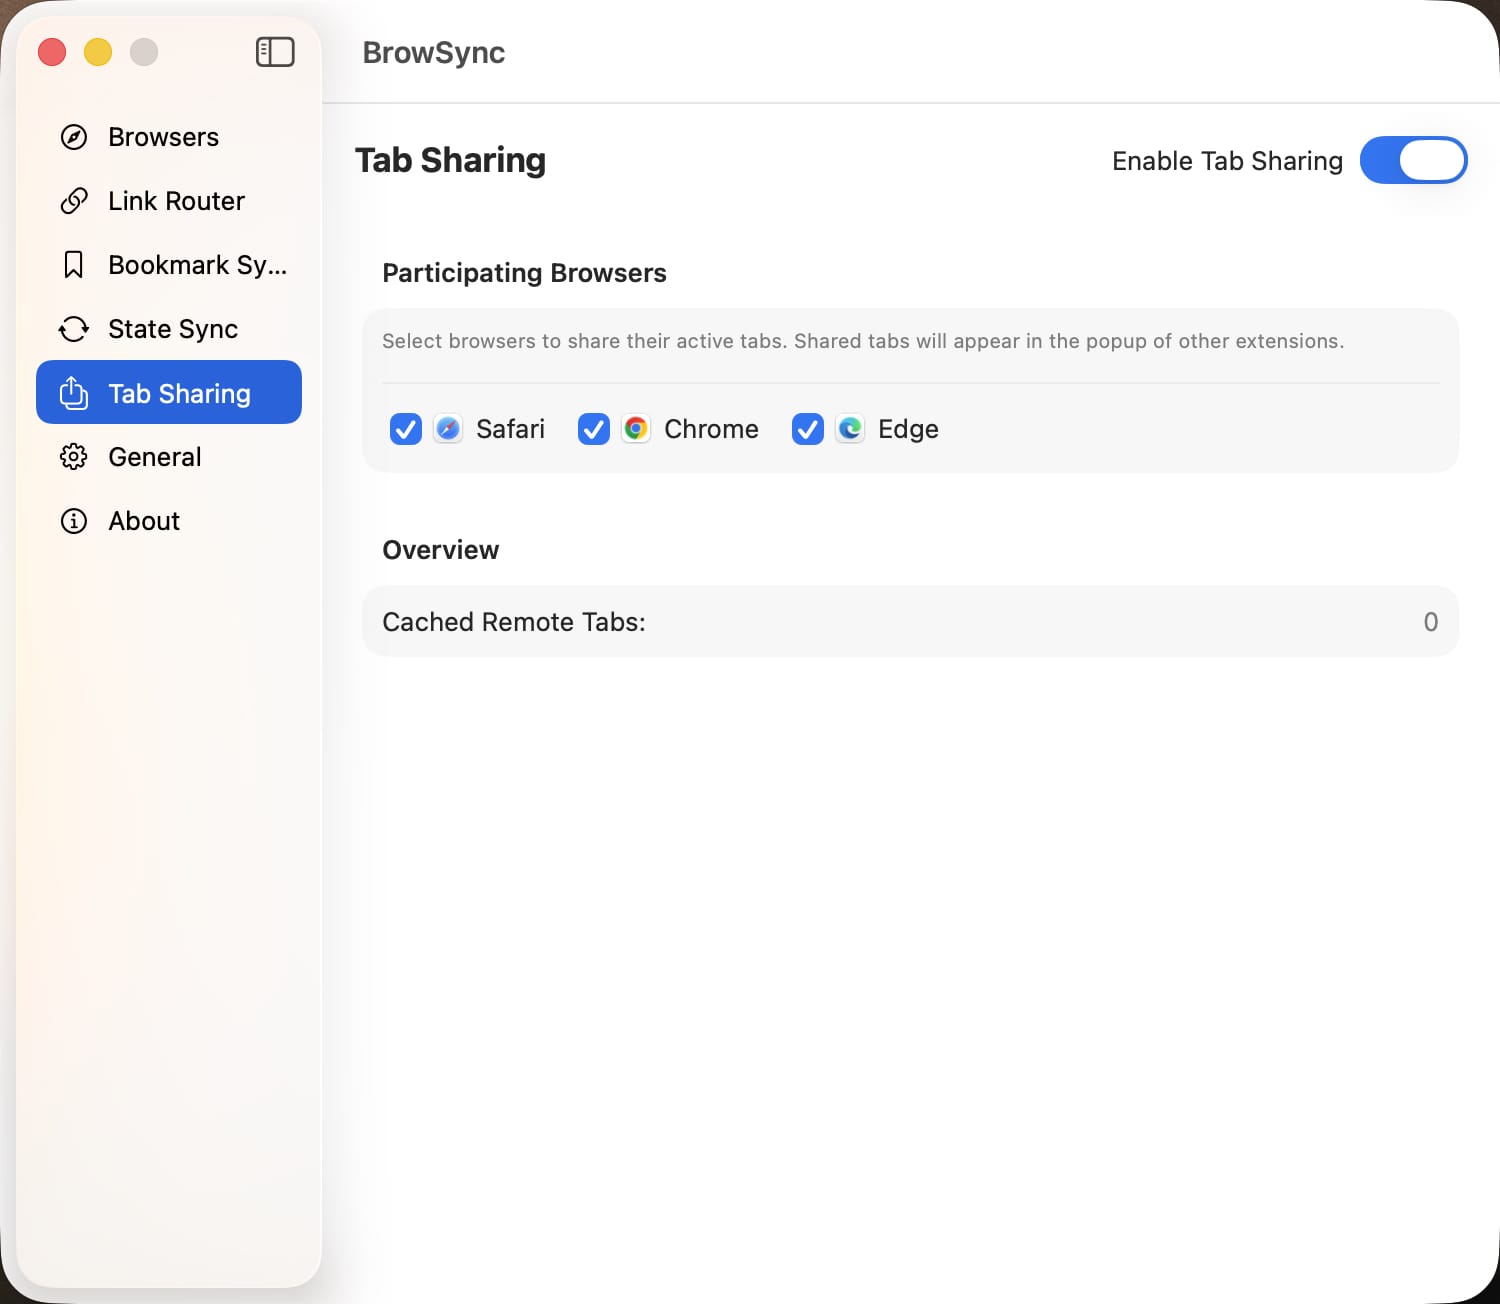Click the Link Router chain icon
The width and height of the screenshot is (1500, 1304).
click(74, 201)
